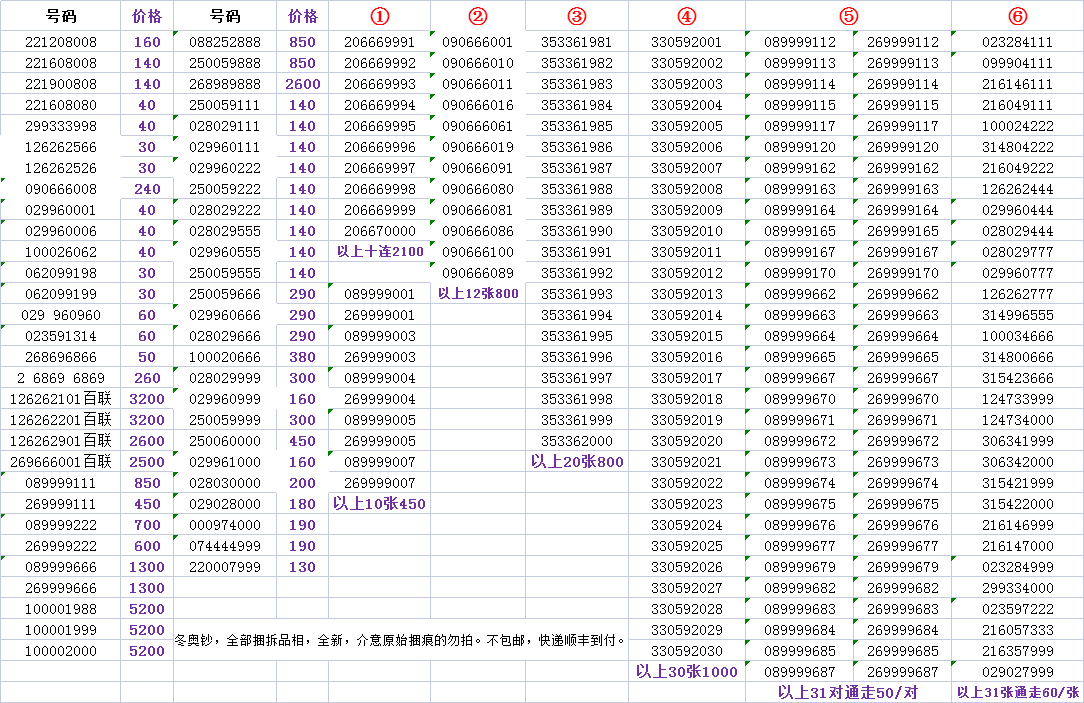Select price cell 2600 beside 268989888

303,84
